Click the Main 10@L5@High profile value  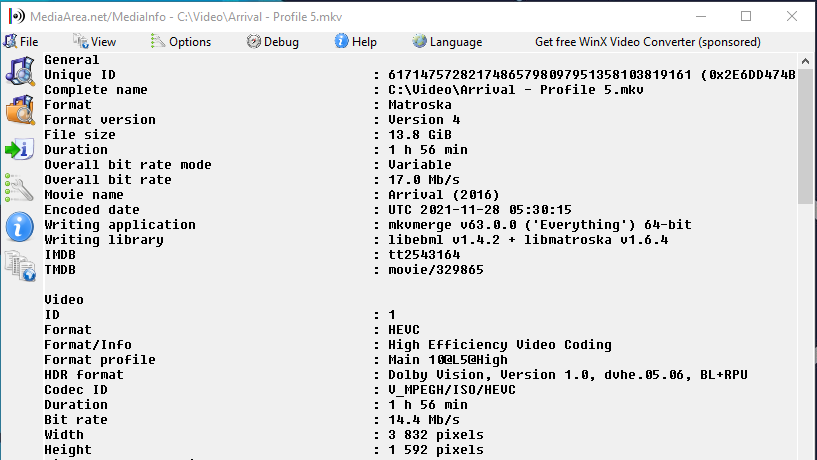coord(448,360)
